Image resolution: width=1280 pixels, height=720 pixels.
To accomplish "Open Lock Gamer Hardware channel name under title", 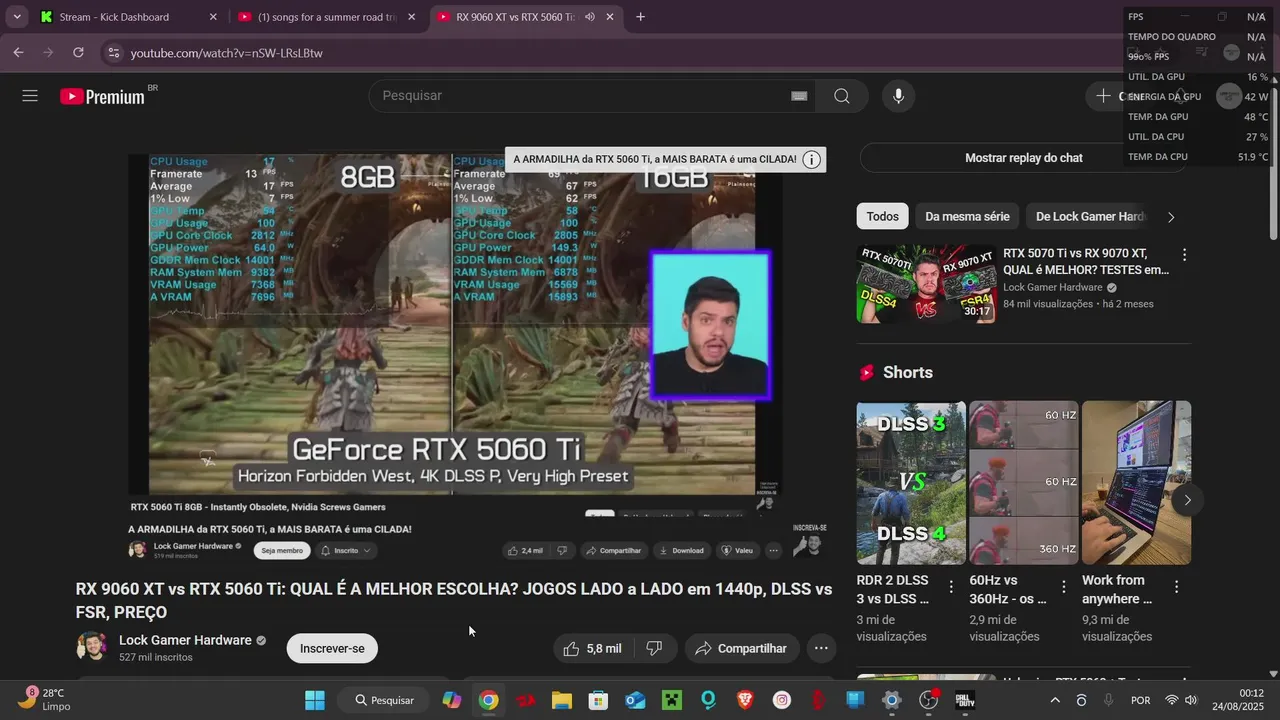I will (185, 640).
